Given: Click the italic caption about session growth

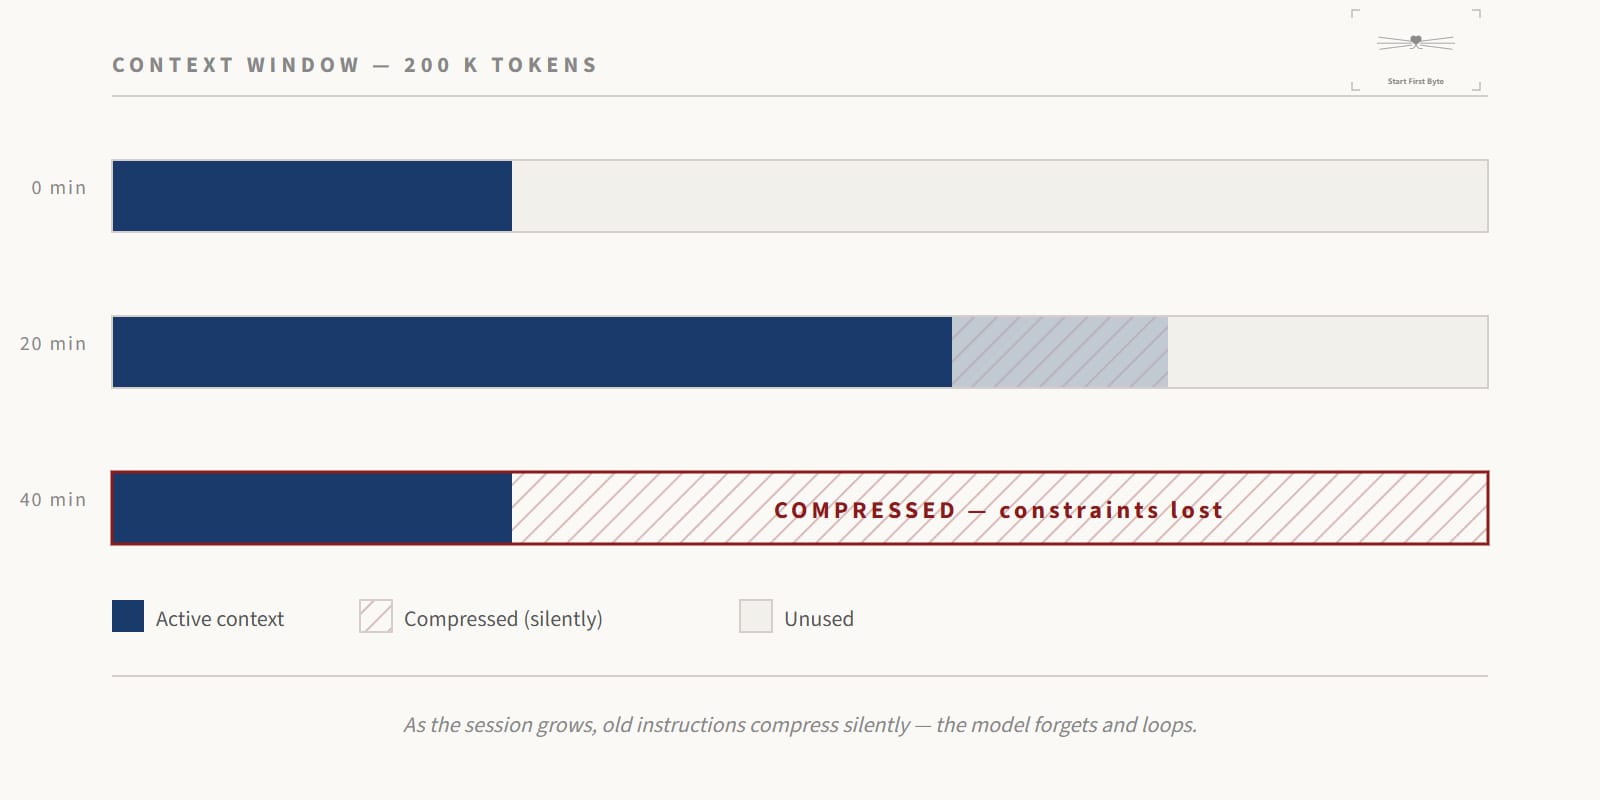Looking at the screenshot, I should tap(800, 725).
